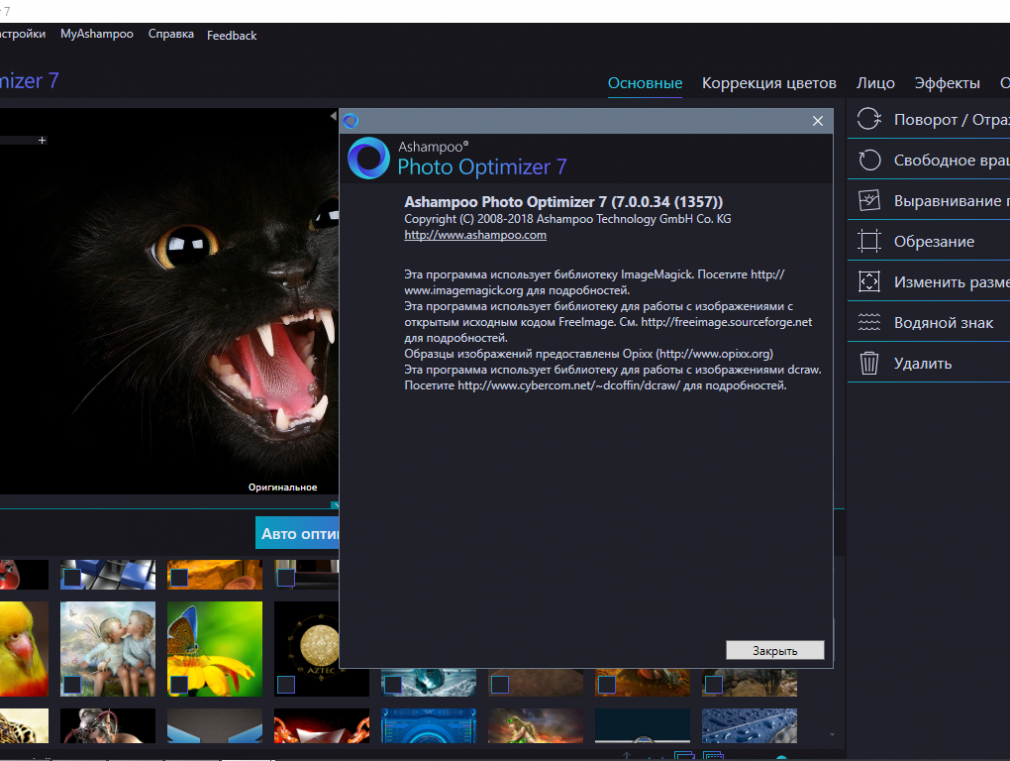The image size is (1010, 761).
Task: Choose the Обрезание crop option label
Action: point(933,242)
